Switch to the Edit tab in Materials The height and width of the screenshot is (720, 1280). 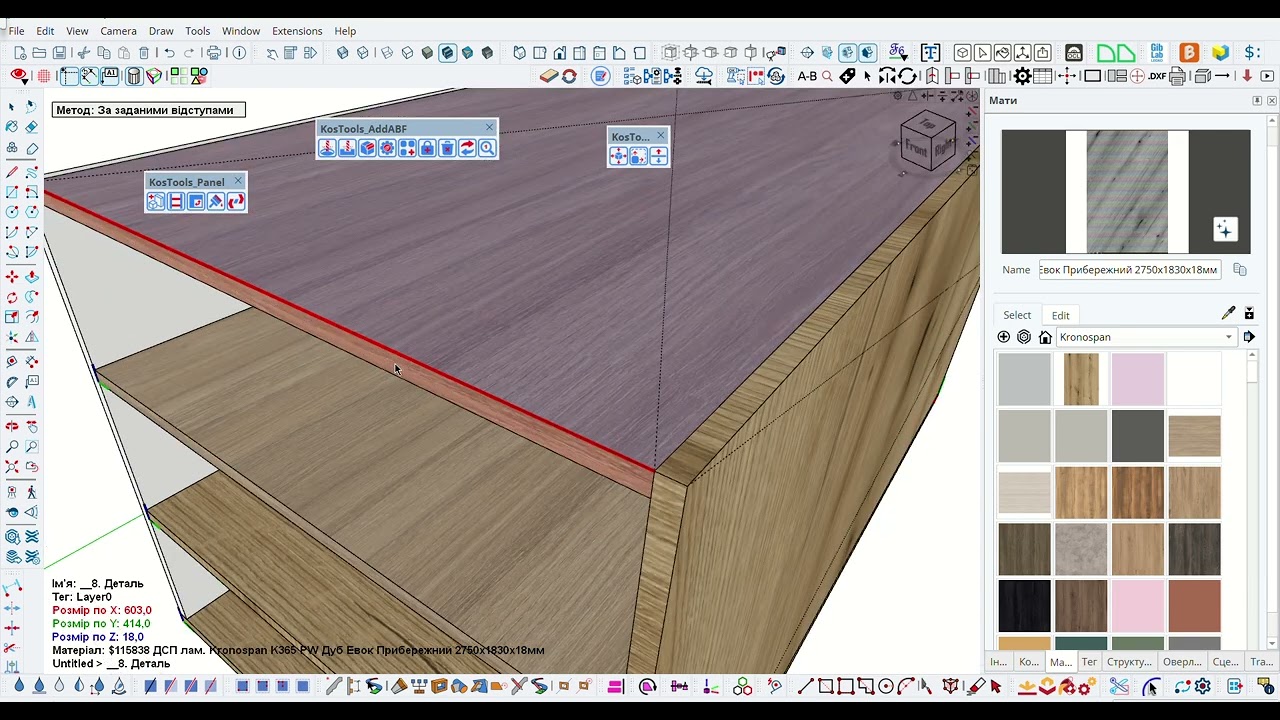(x=1060, y=315)
